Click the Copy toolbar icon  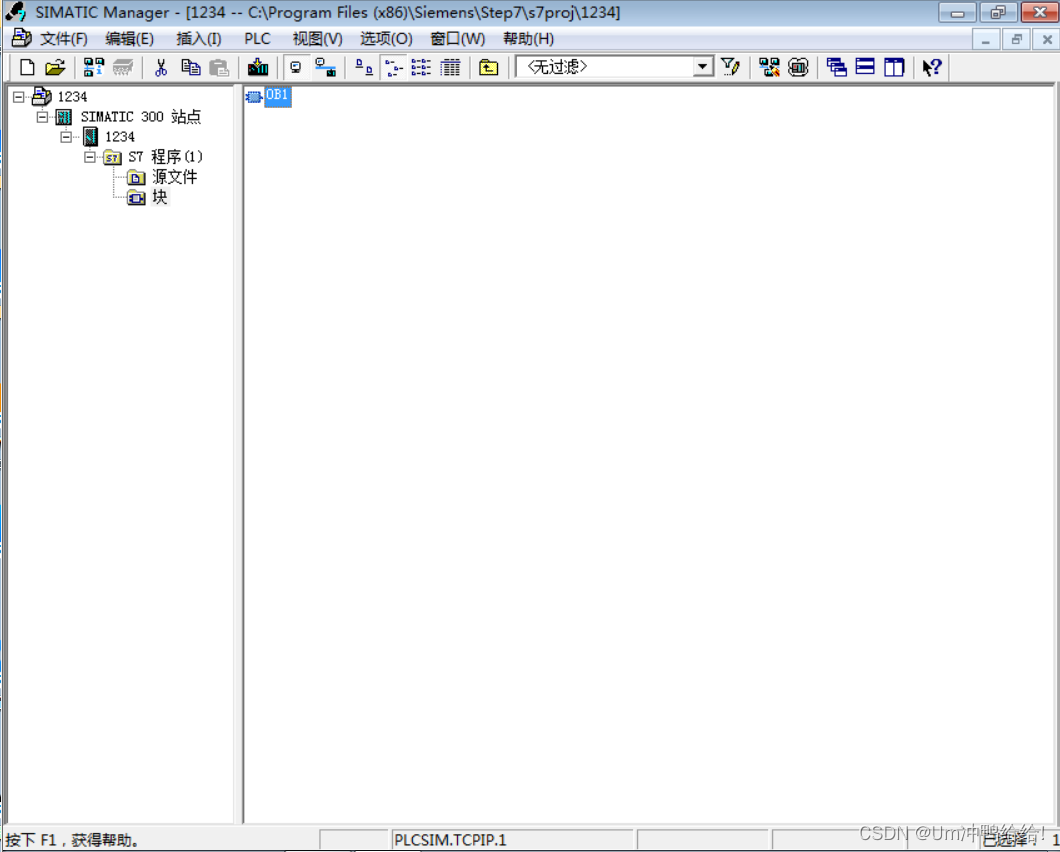click(x=191, y=67)
